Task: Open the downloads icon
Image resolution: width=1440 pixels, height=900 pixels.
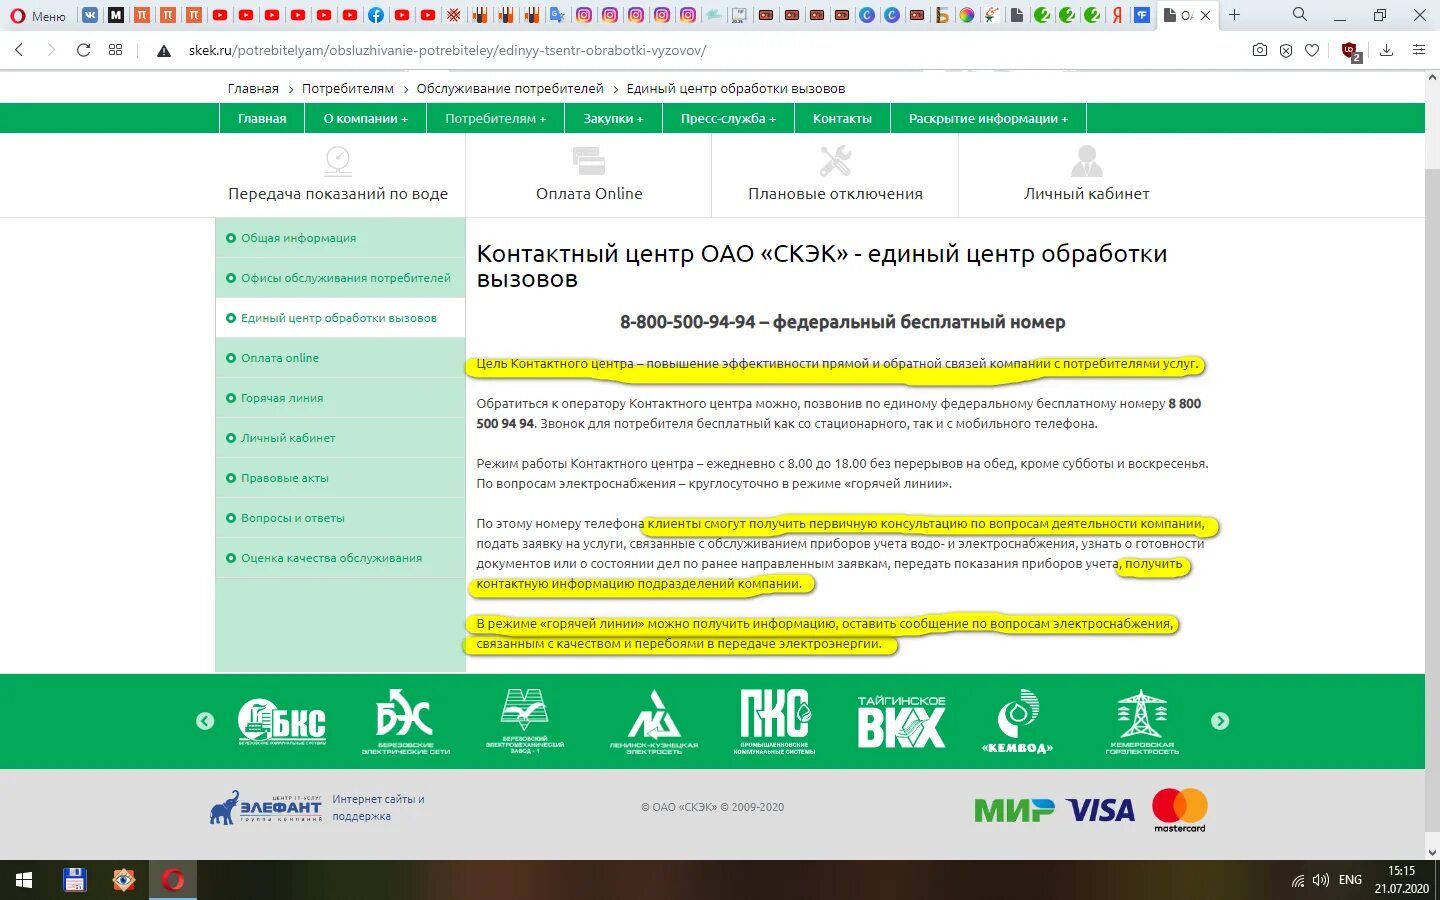Action: pyautogui.click(x=1386, y=50)
